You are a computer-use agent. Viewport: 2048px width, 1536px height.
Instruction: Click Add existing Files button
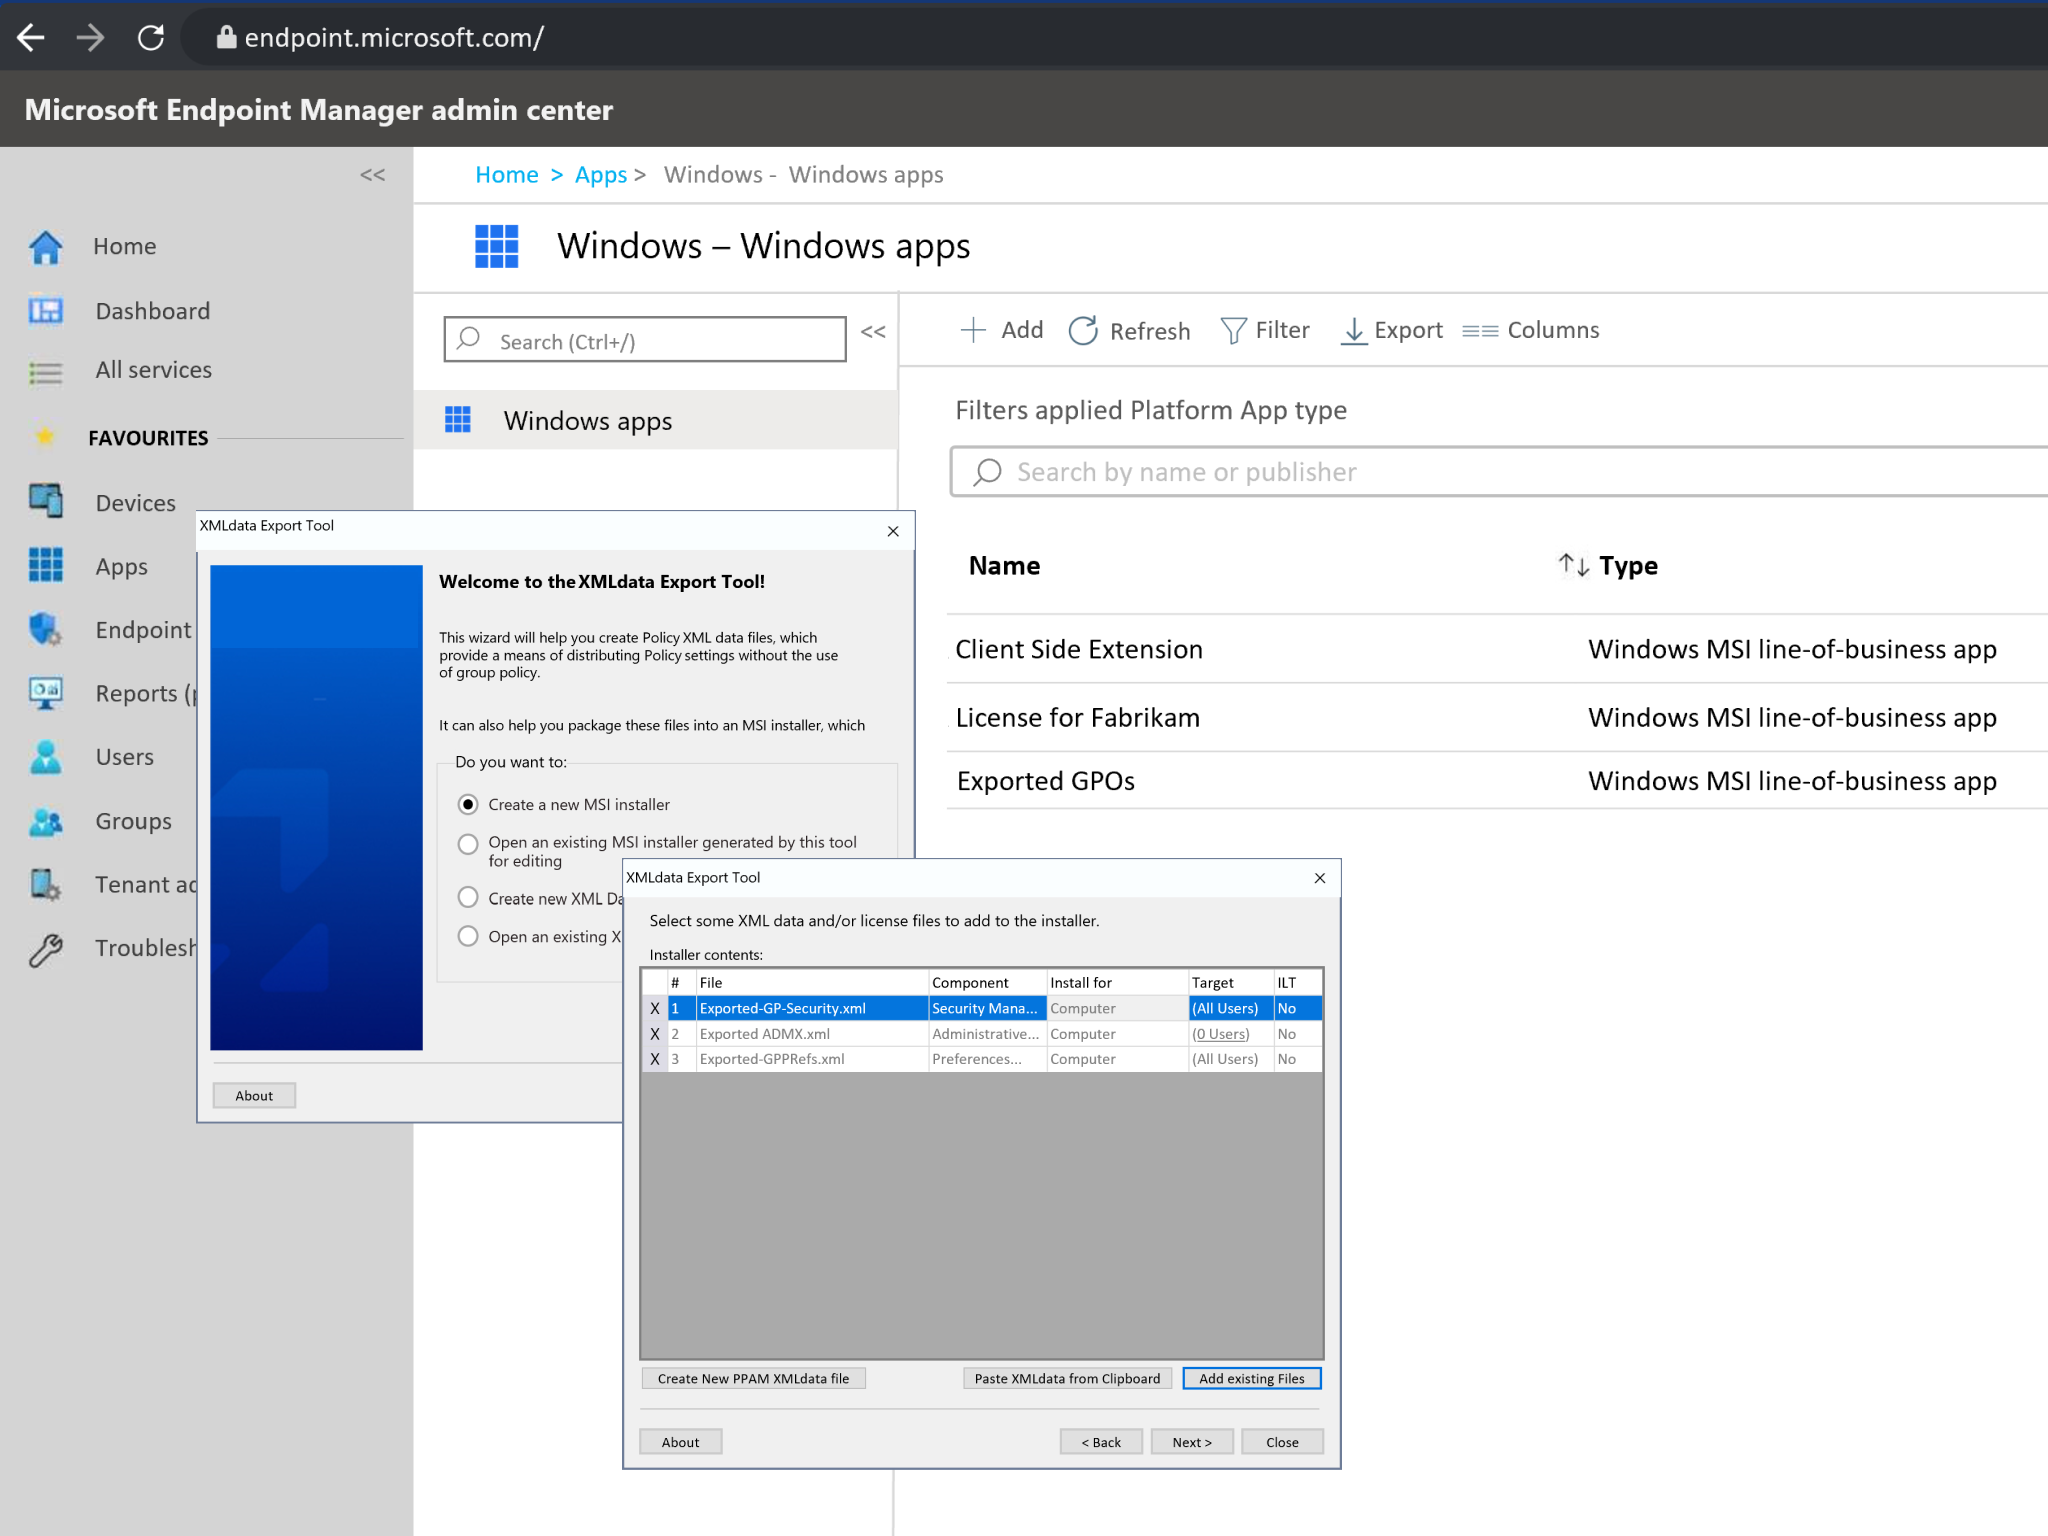click(x=1251, y=1378)
